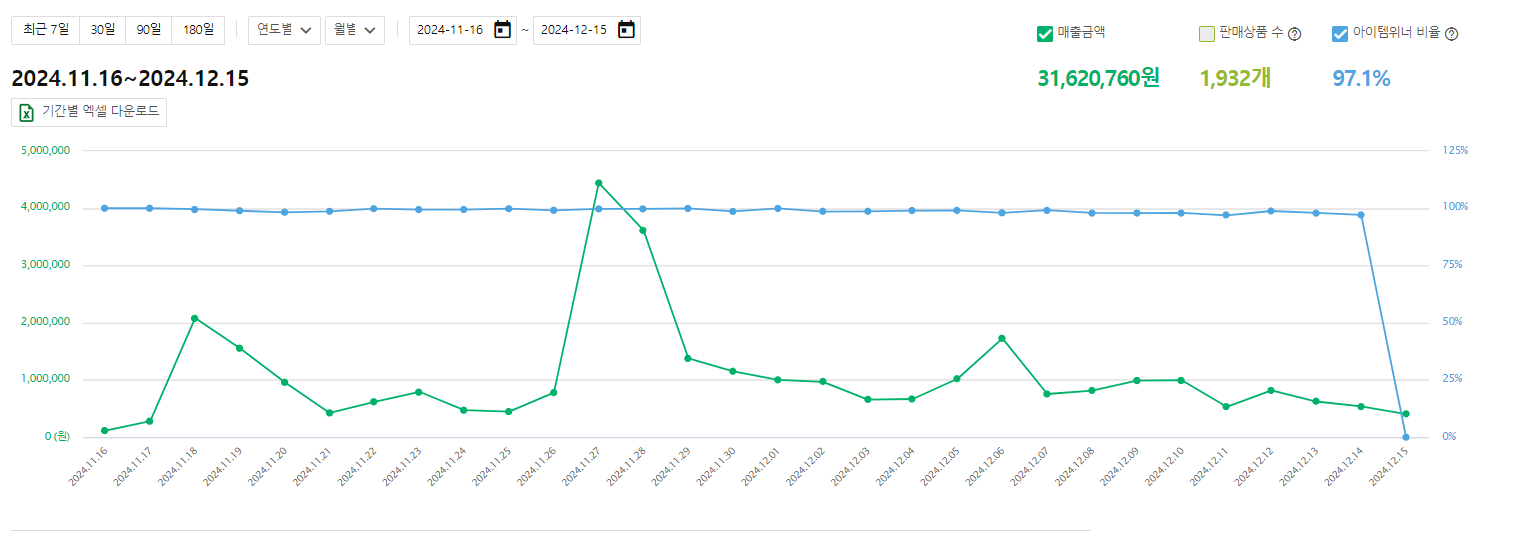Select the 최근 7일 period tab
This screenshot has height=538, width=1527.
click(x=45, y=30)
